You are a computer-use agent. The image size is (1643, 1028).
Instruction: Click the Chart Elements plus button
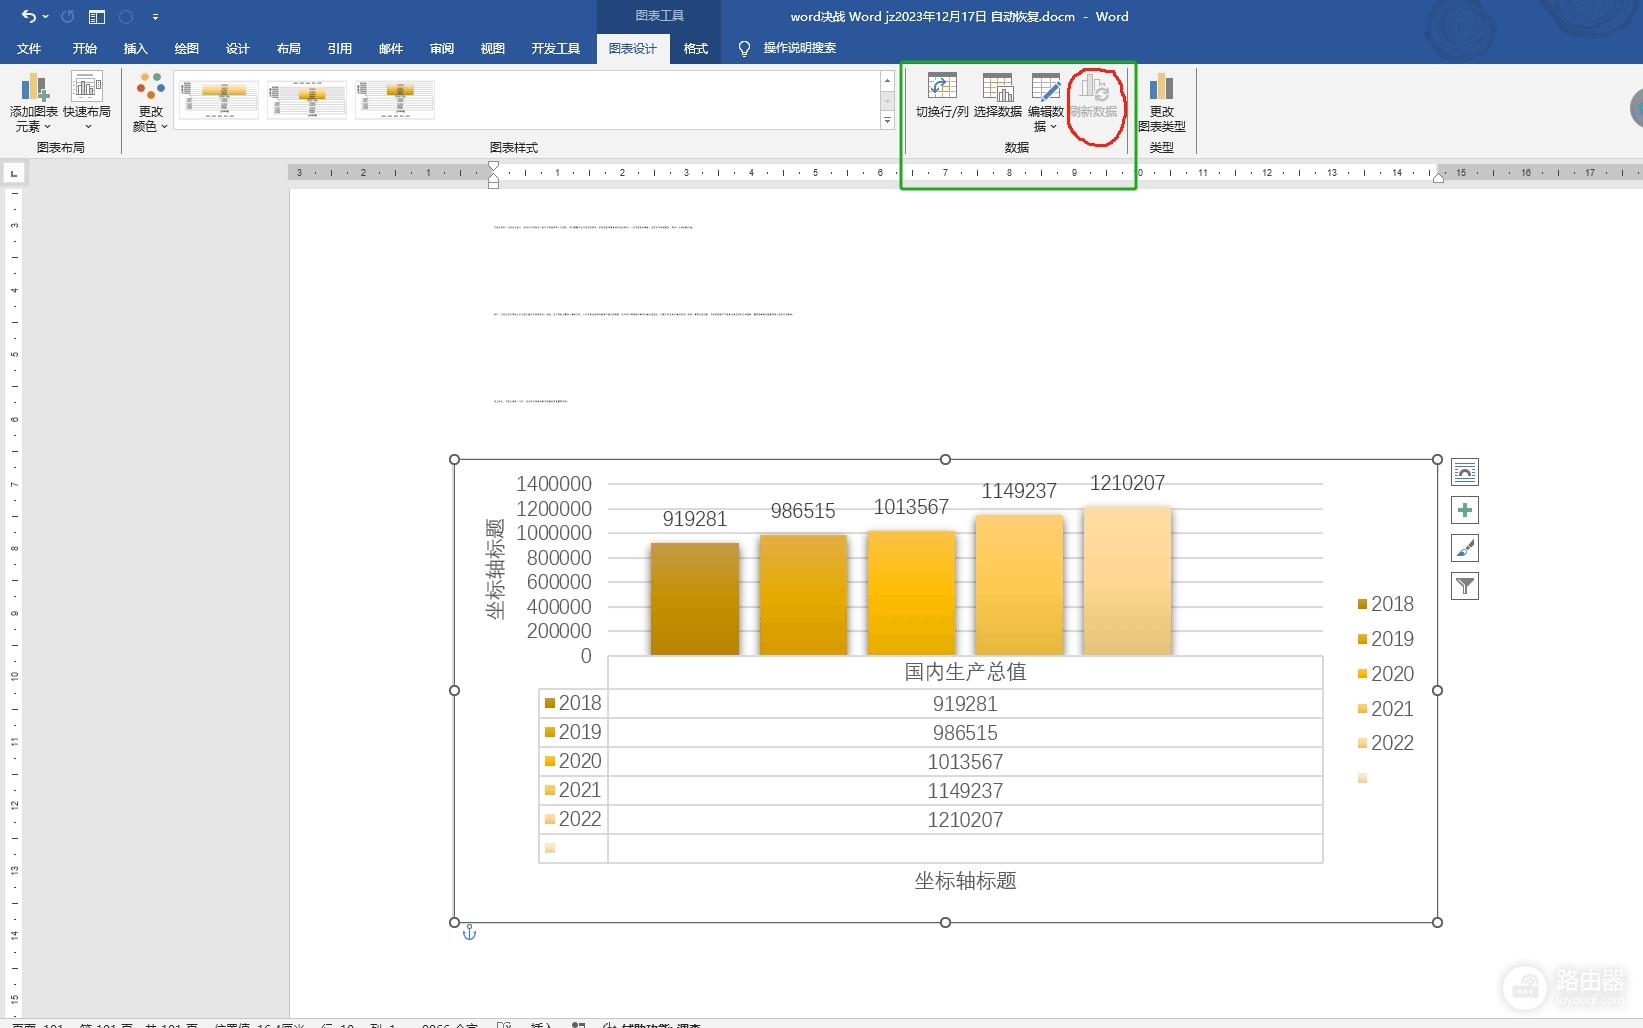[1464, 510]
